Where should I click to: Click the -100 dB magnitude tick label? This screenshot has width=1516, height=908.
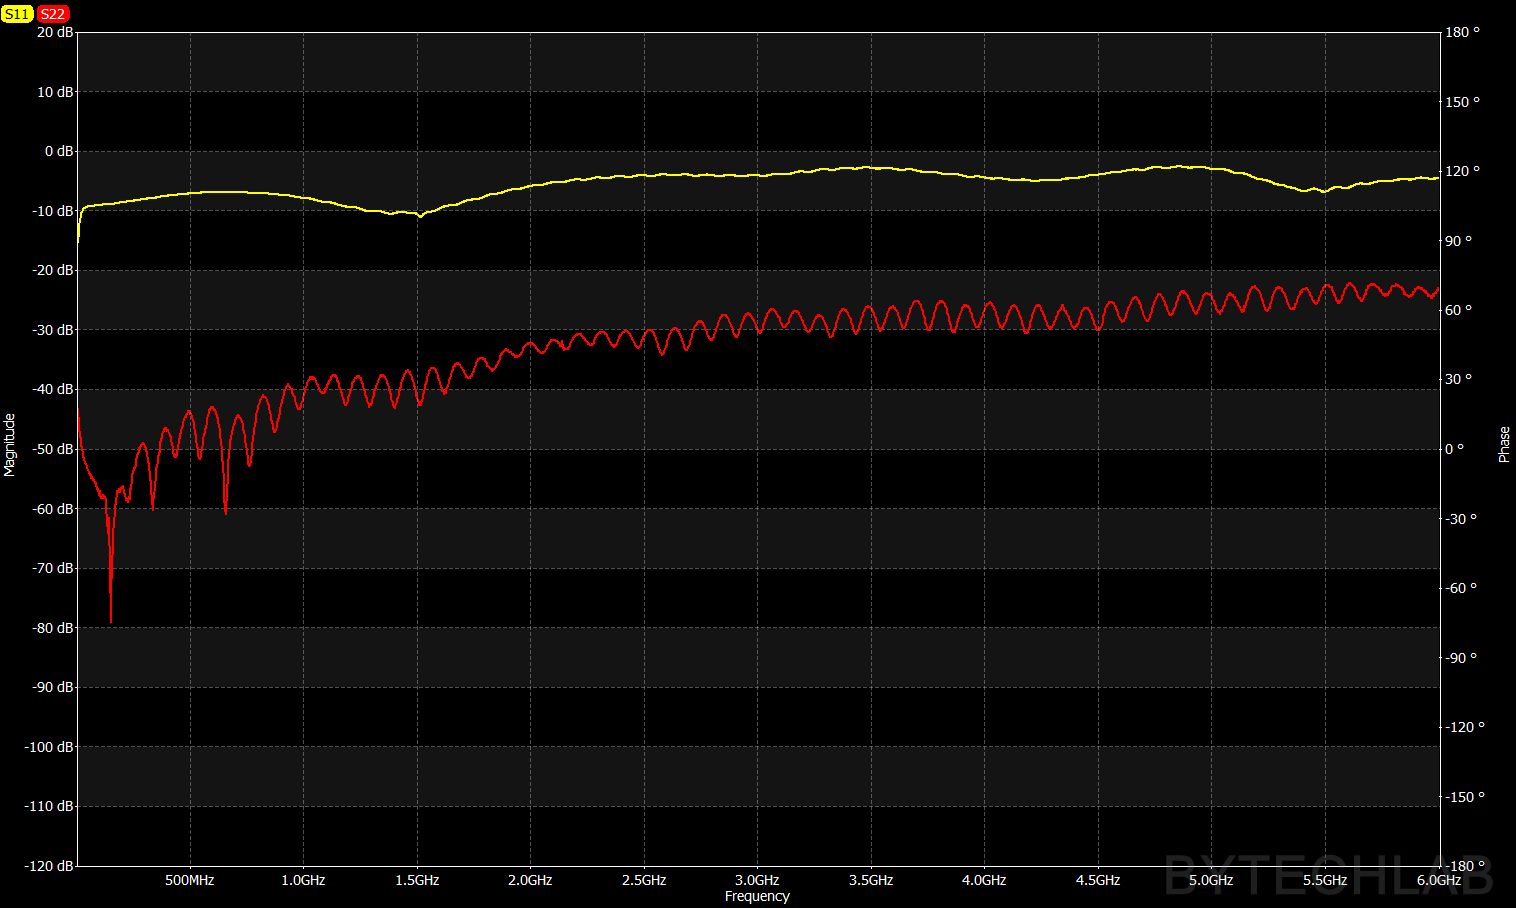[x=48, y=747]
